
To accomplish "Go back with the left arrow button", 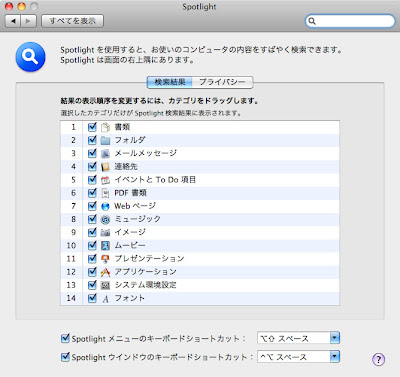I will pos(13,21).
